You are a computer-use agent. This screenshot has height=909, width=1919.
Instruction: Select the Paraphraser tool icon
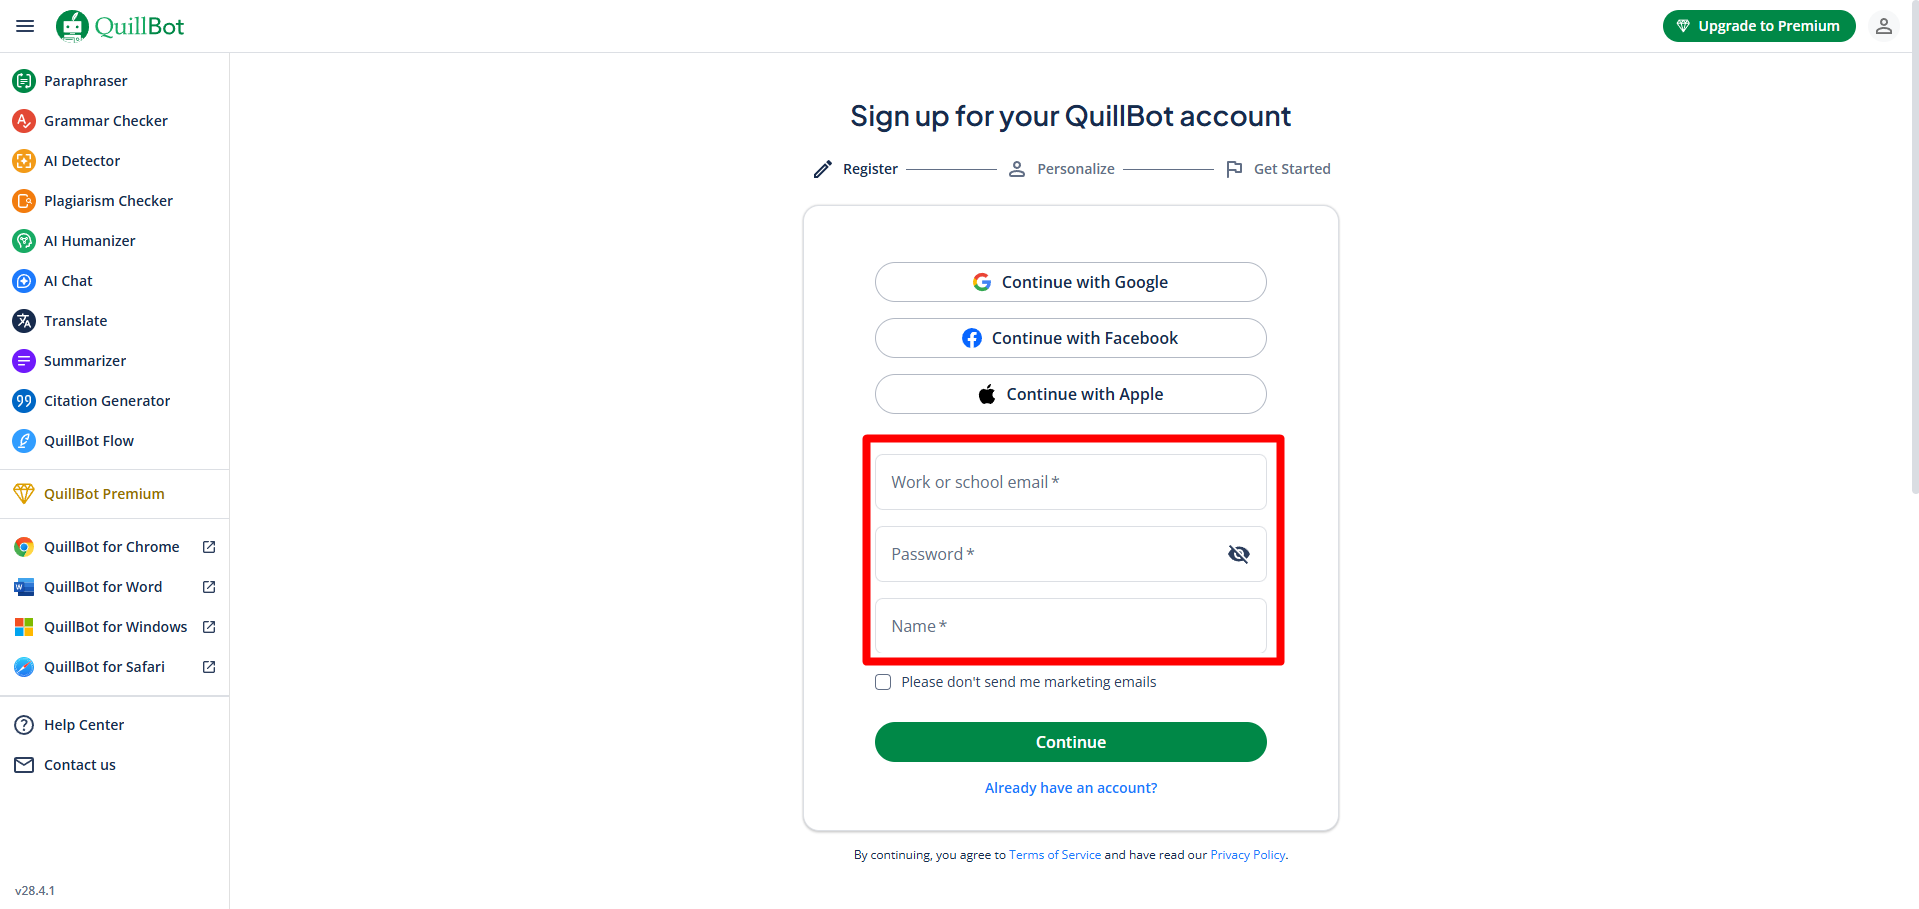24,81
